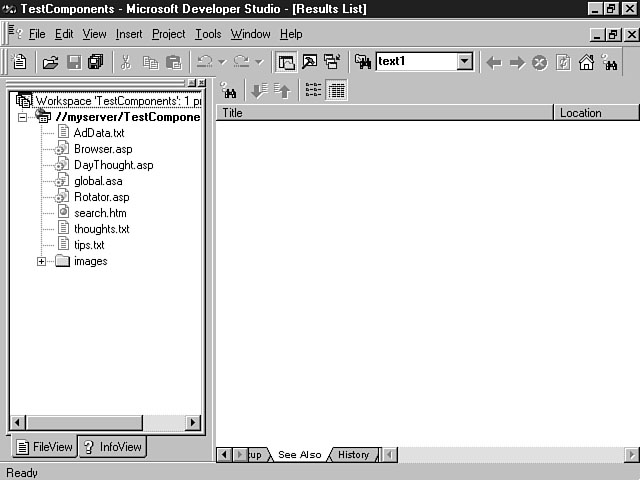Click the New Text File toolbar icon

pos(19,62)
